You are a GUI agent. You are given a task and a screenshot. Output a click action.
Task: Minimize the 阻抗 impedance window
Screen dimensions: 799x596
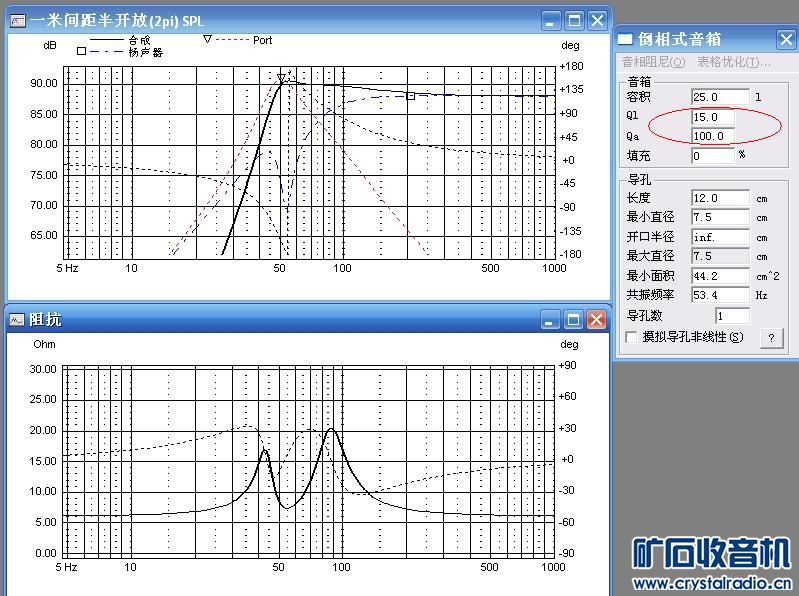click(x=549, y=320)
